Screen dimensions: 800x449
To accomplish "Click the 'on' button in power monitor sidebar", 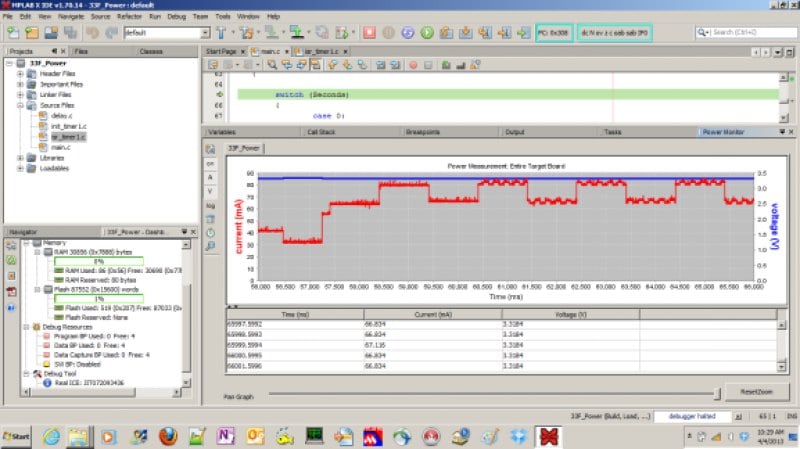I will (x=211, y=163).
